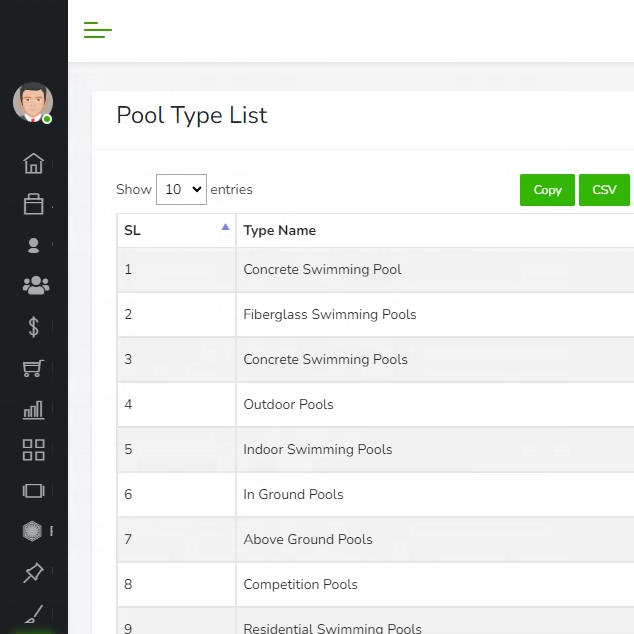Click the Competition Pools entry
This screenshot has width=634, height=634.
coord(300,584)
